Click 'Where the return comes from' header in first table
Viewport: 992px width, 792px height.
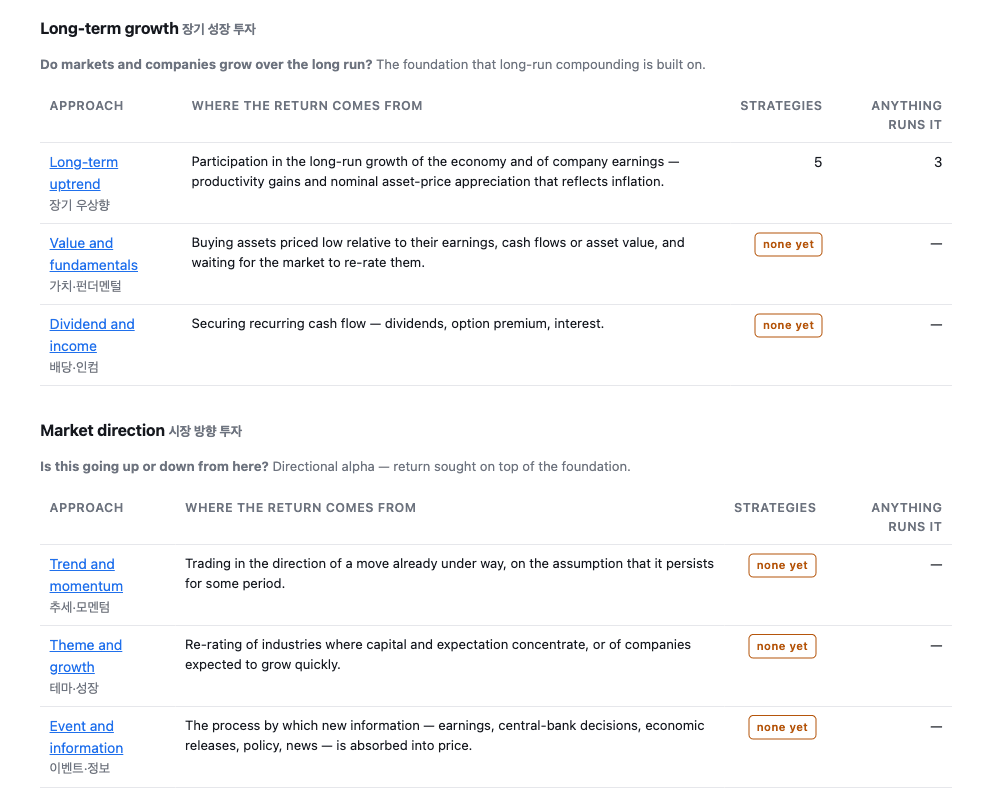tap(307, 106)
